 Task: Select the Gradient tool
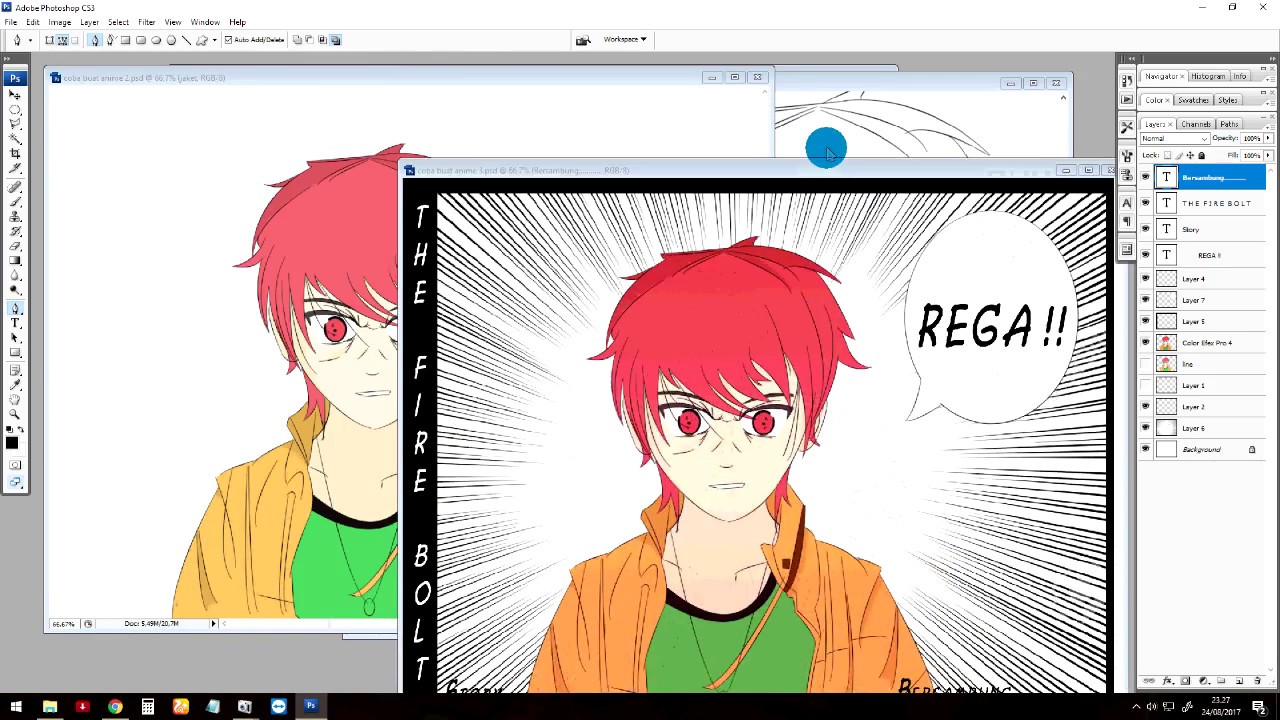14,260
